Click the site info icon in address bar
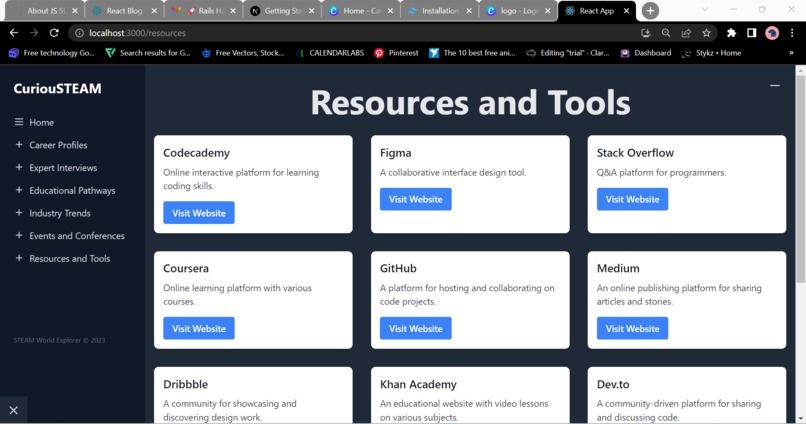The height and width of the screenshot is (424, 806). click(x=79, y=33)
